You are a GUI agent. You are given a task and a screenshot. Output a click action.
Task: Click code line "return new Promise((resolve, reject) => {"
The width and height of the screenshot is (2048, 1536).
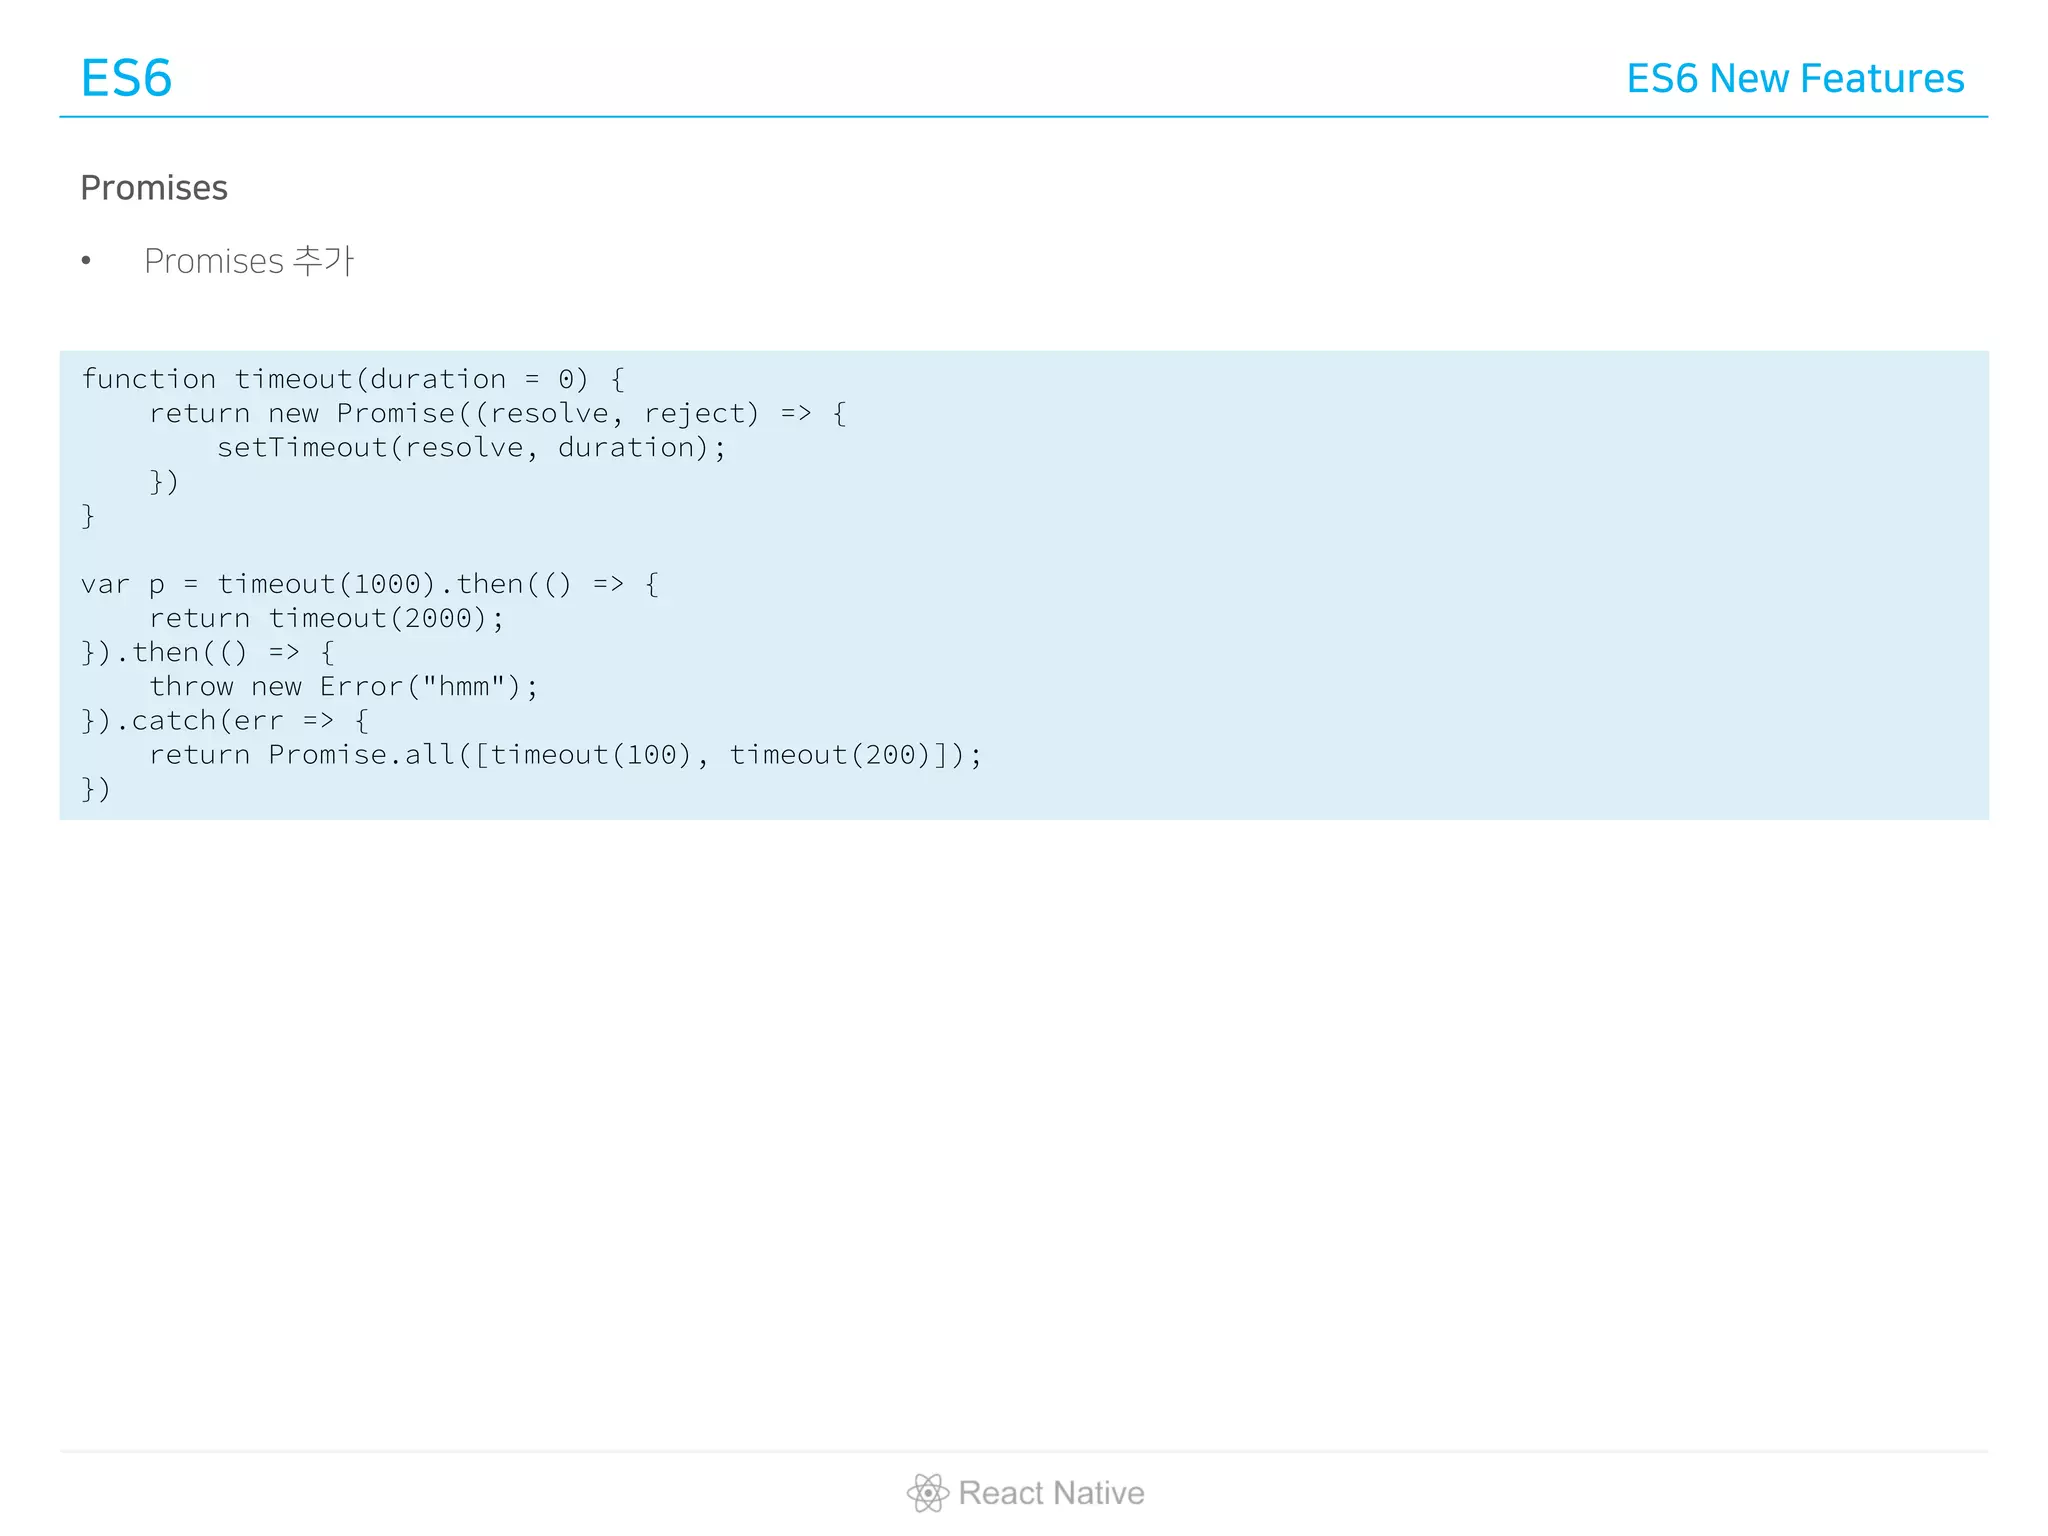coord(498,413)
